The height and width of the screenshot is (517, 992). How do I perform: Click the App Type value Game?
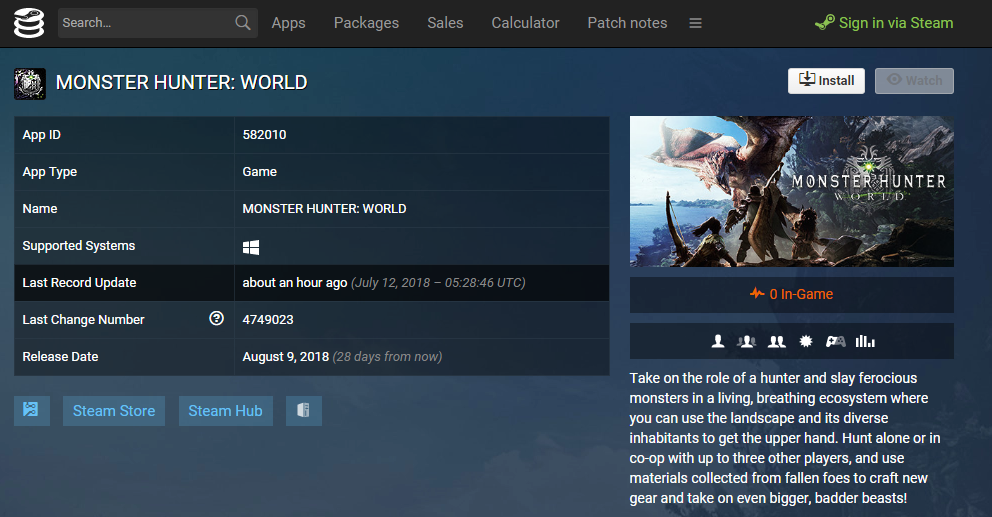pos(259,171)
